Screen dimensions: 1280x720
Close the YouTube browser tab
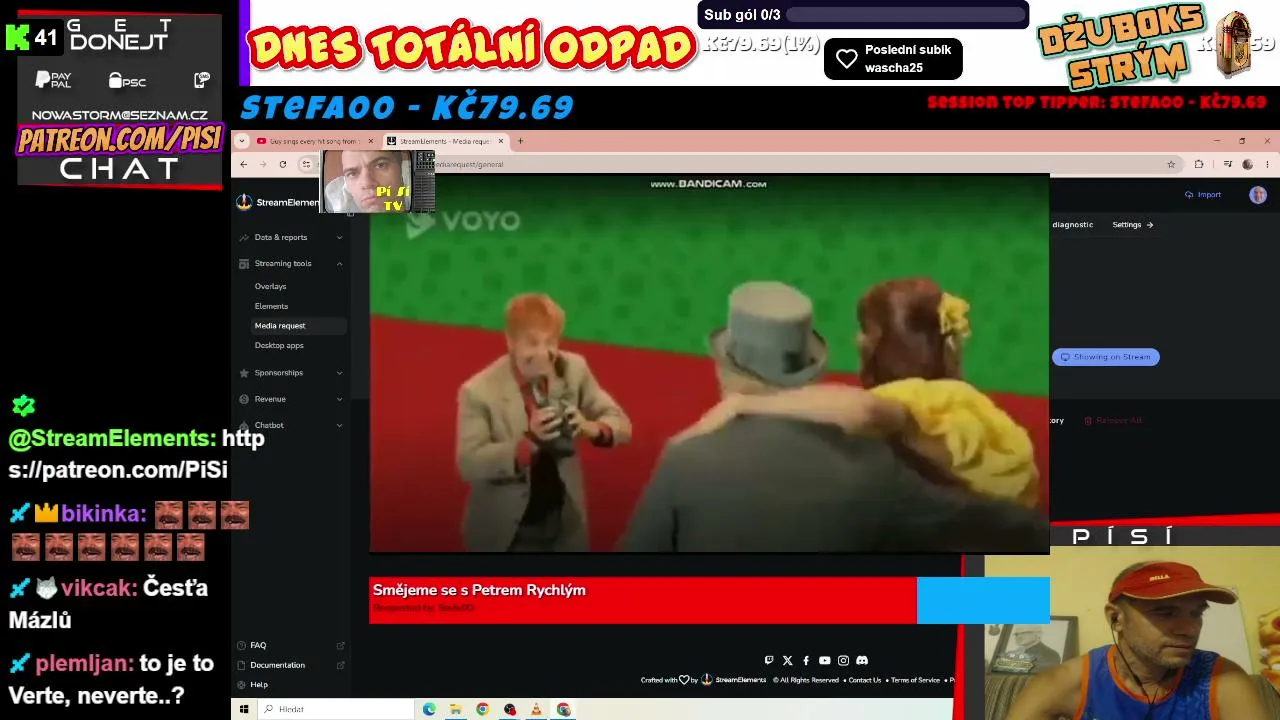click(370, 141)
